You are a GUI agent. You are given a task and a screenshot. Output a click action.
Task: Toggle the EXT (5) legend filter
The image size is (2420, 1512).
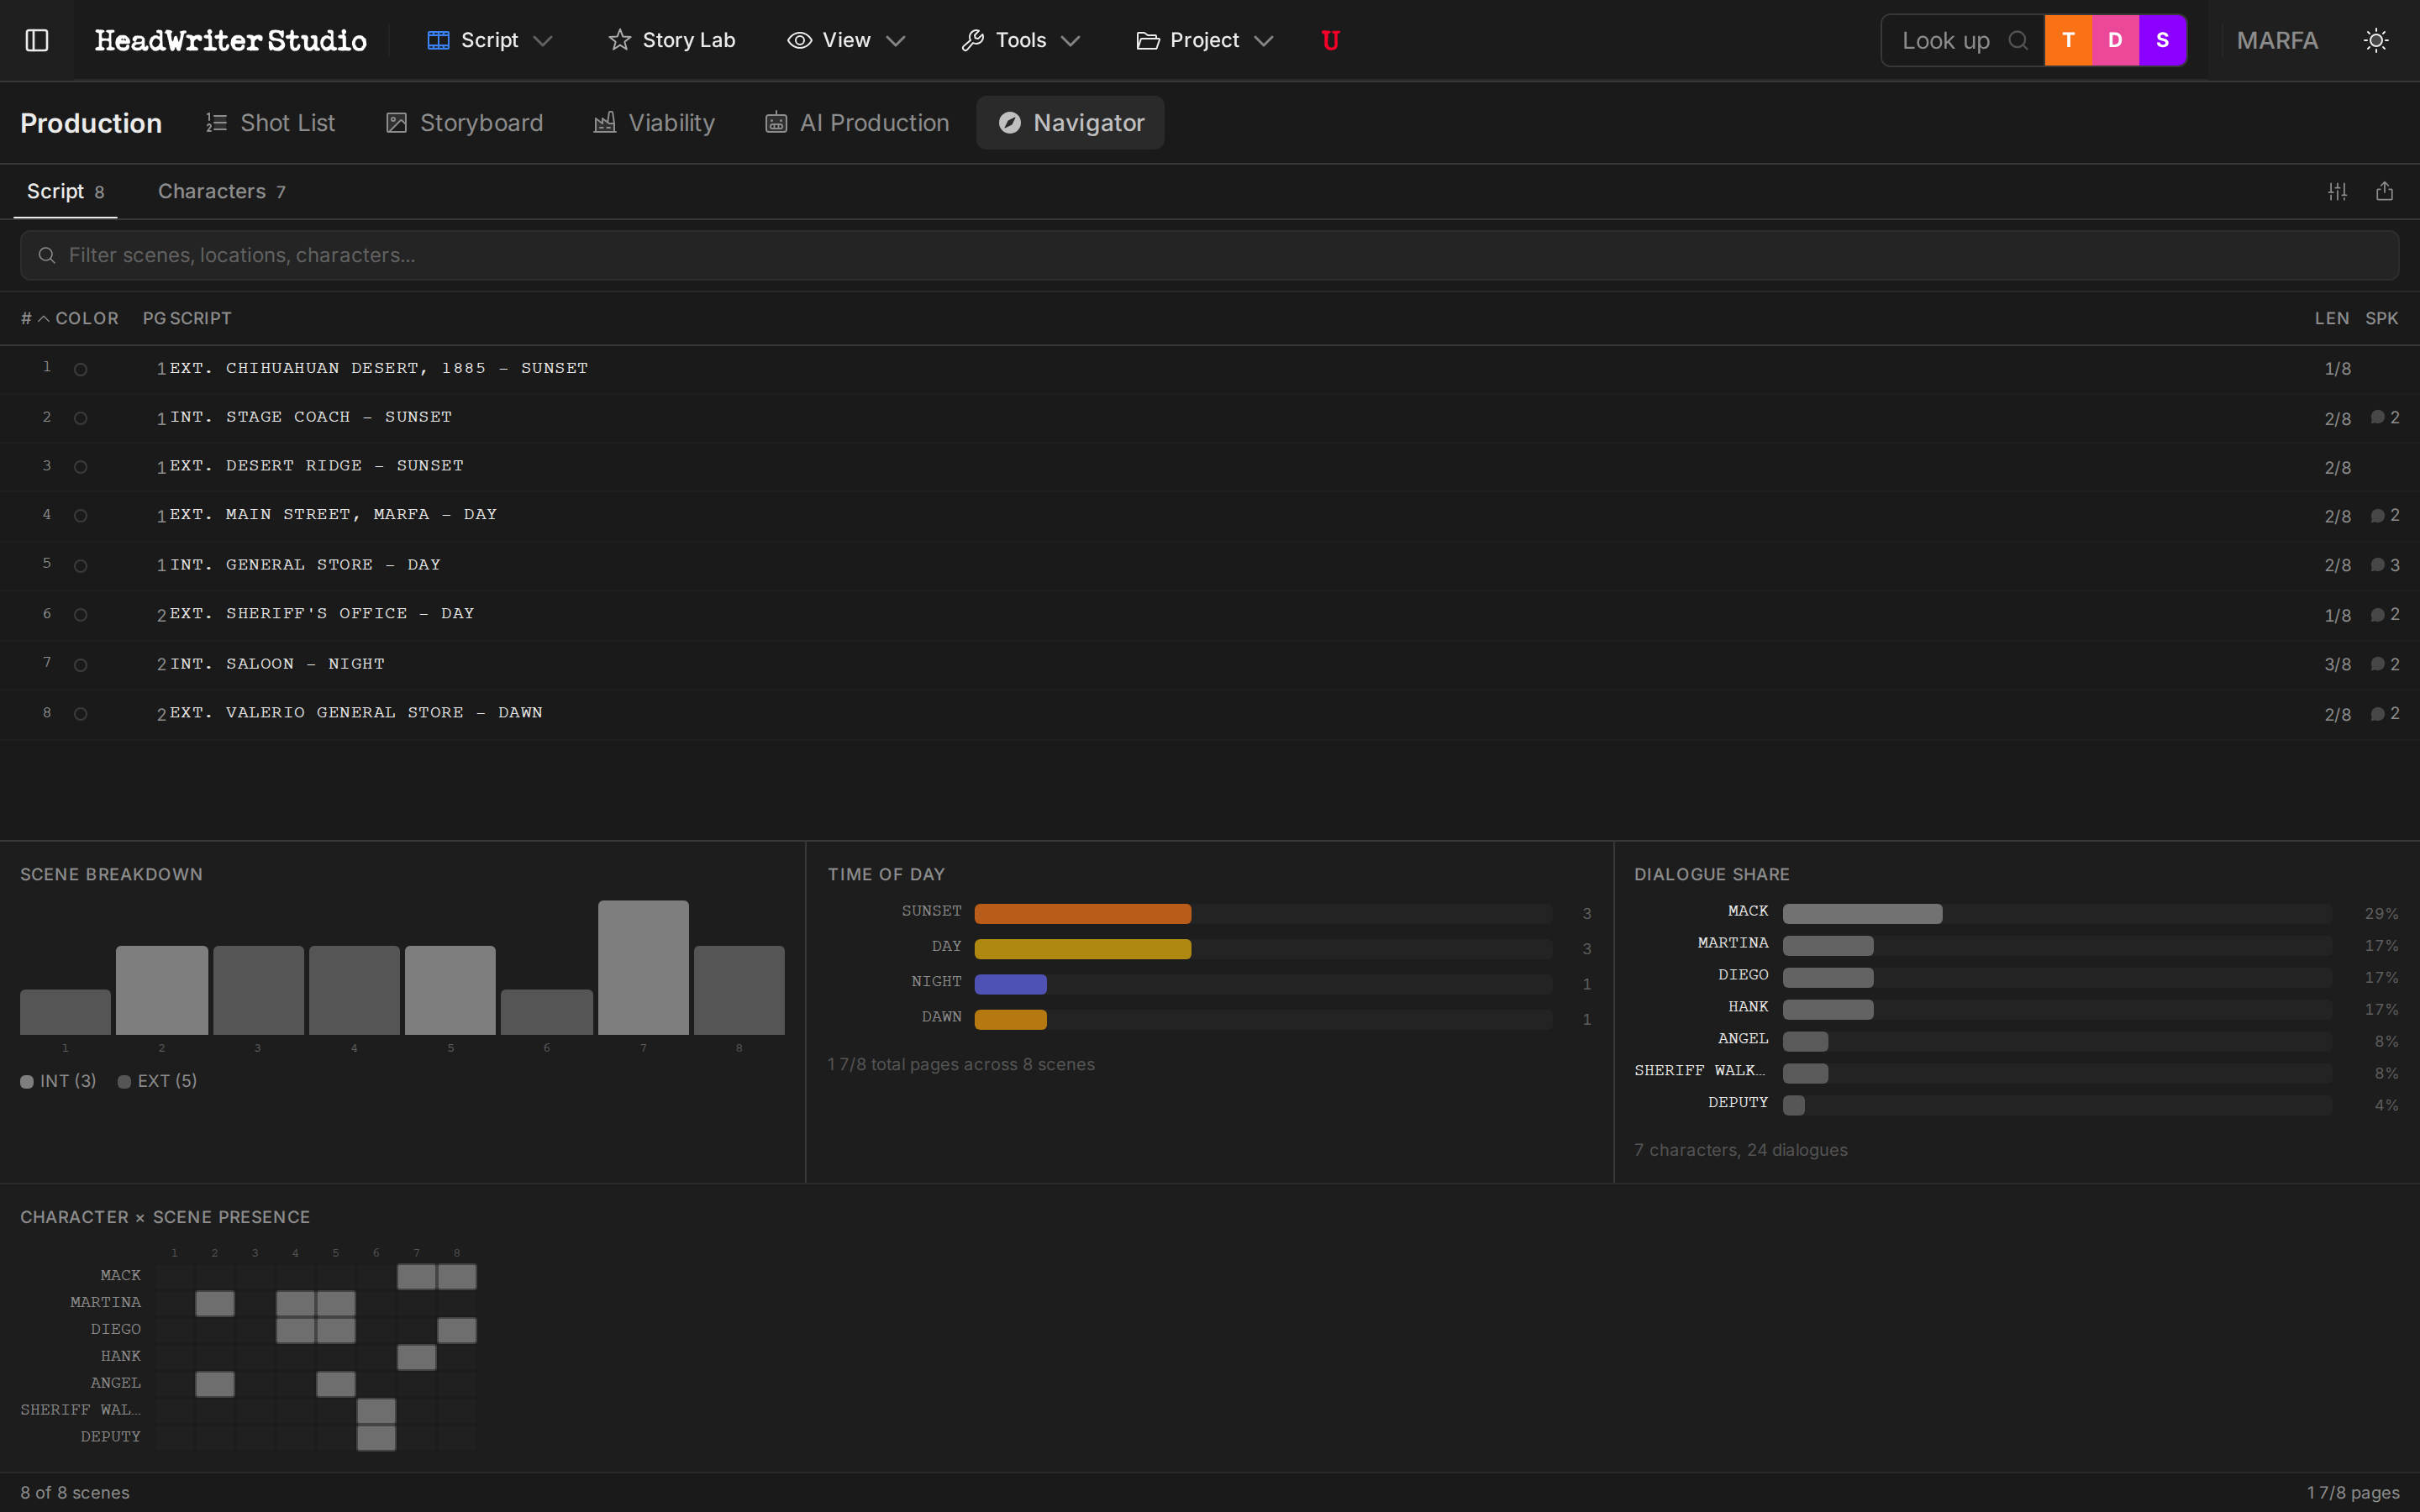pyautogui.click(x=156, y=1081)
